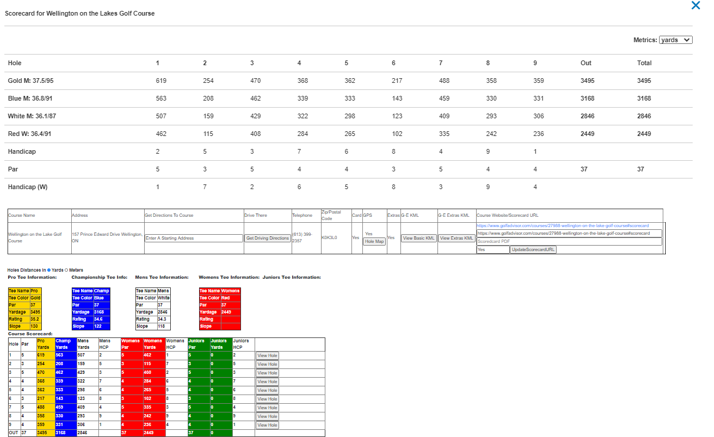Open the Metrics yards dropdown

coord(676,40)
